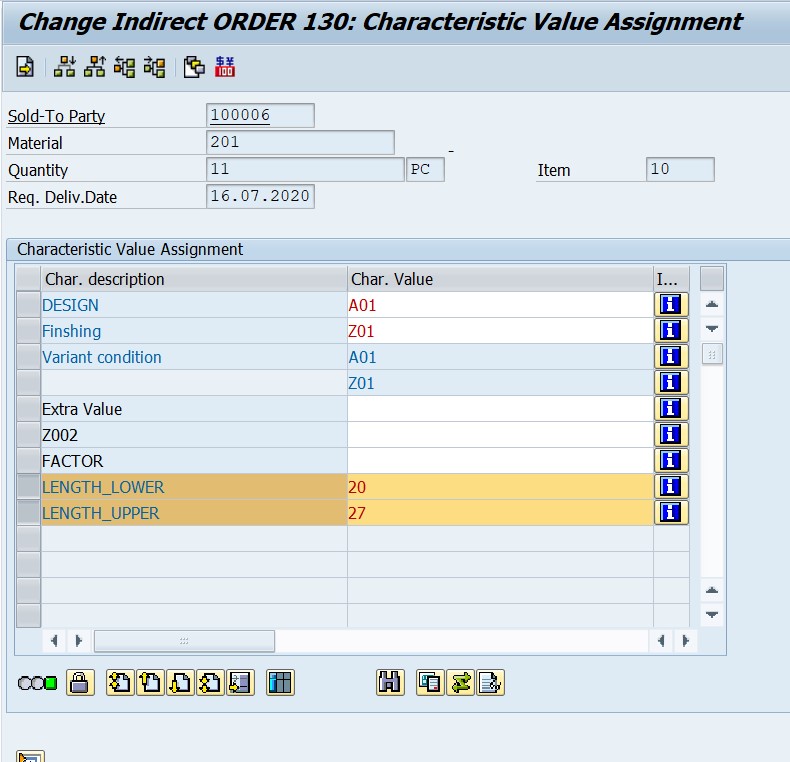Screen dimensions: 790x762
Task: Select the LENGTH_UPPER row selector box
Action: 28,513
